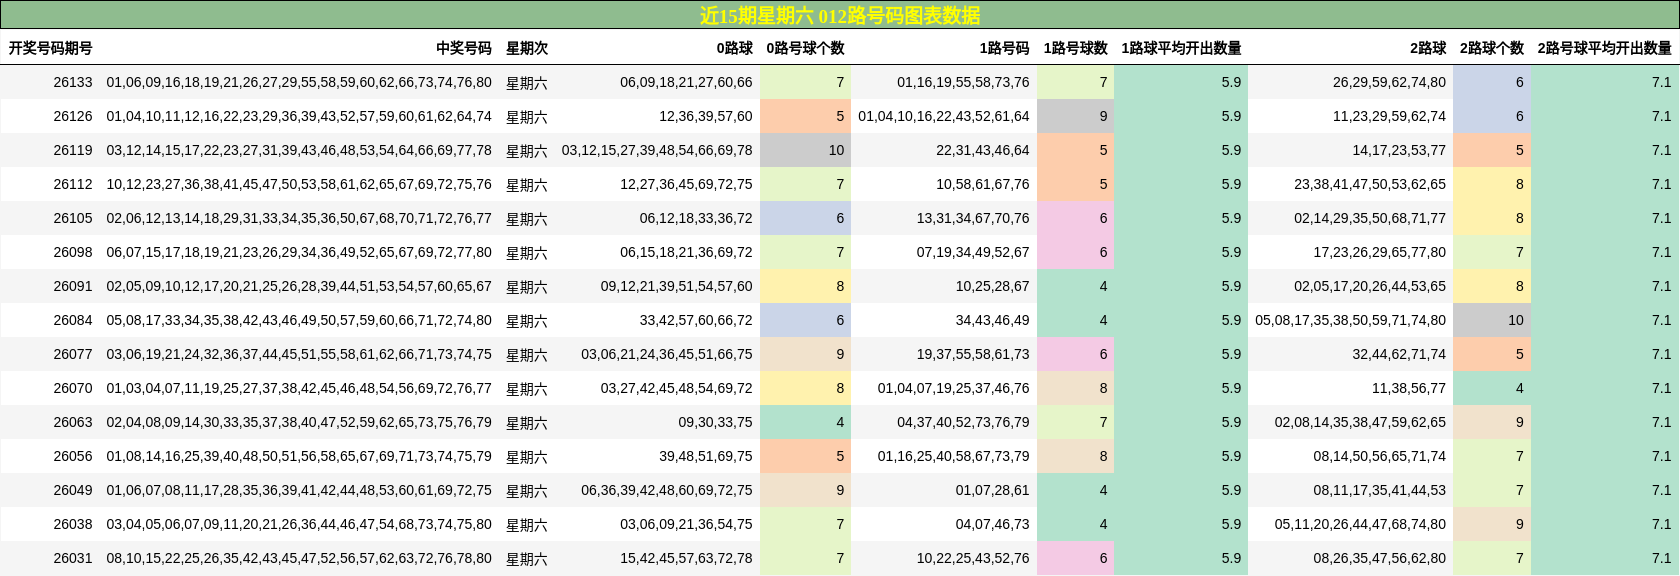The image size is (1680, 576).
Task: Click green 0路 count 4 in row 26063
Action: pyautogui.click(x=805, y=422)
